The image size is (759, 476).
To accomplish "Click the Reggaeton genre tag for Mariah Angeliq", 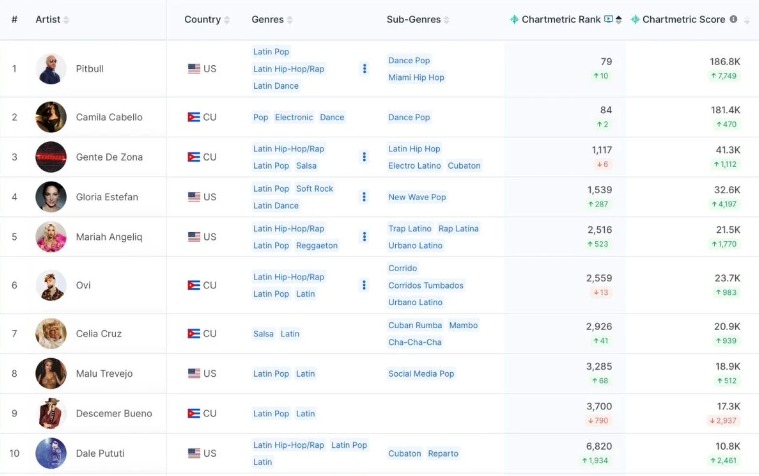I will pos(317,245).
